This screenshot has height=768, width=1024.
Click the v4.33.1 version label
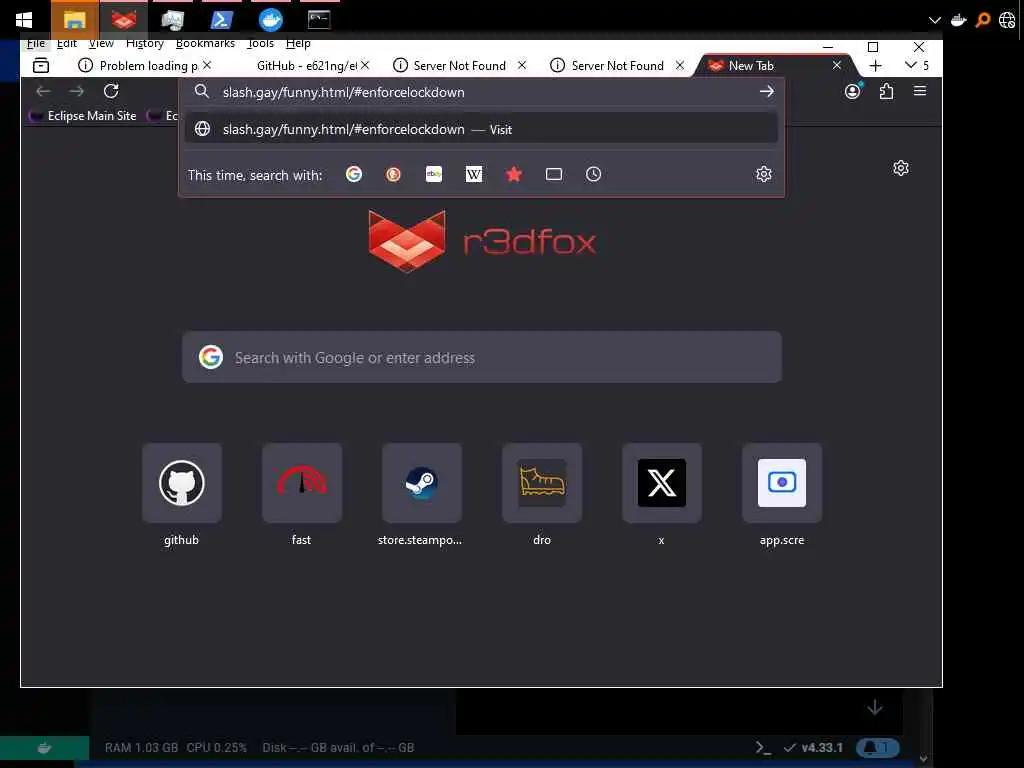coord(822,748)
